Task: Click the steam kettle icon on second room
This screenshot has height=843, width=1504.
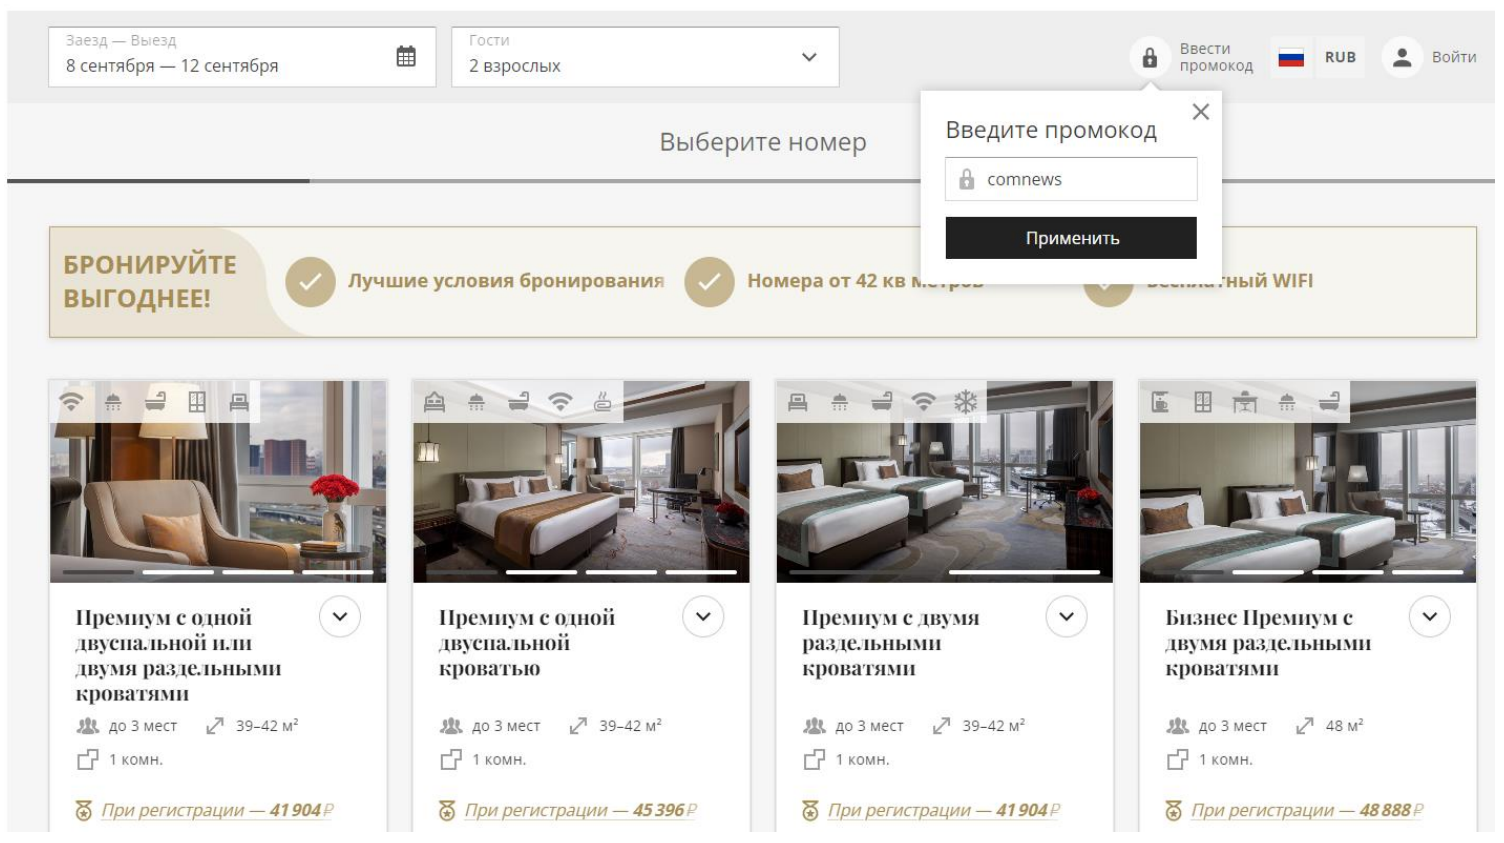Action: (602, 402)
